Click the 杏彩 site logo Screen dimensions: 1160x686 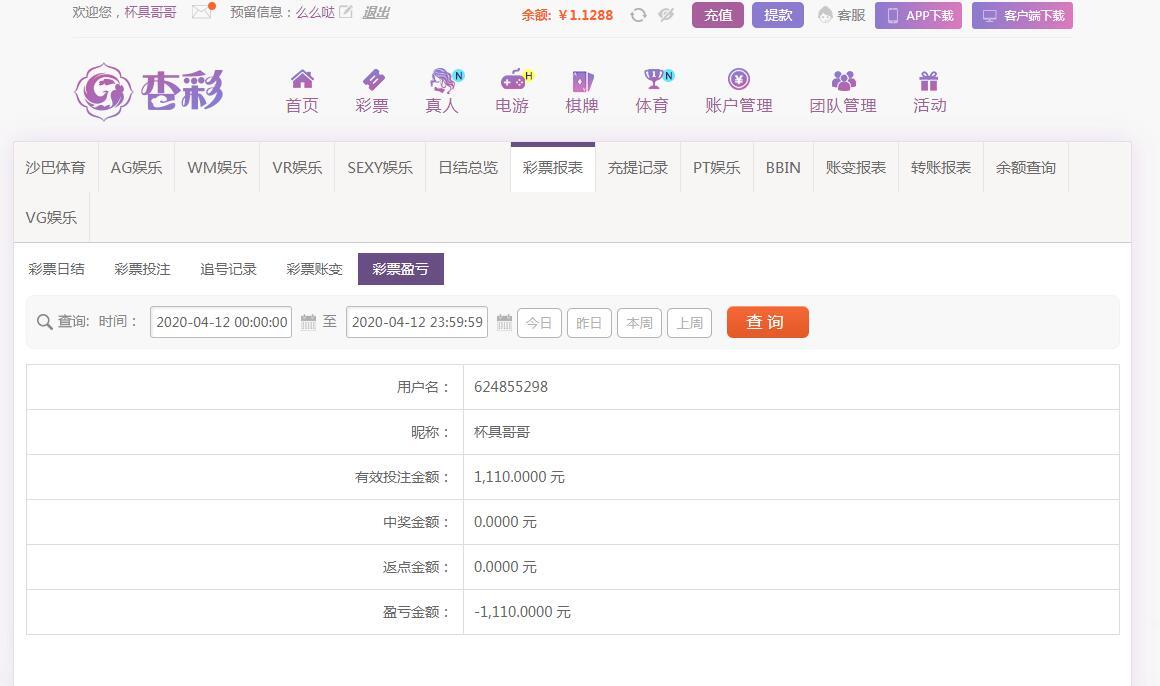point(149,92)
